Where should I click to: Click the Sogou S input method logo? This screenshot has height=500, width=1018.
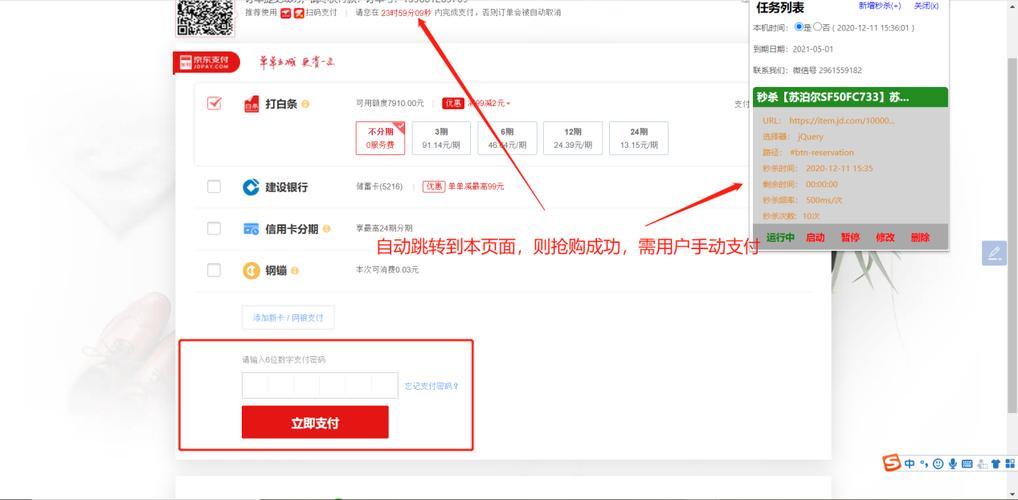click(x=891, y=463)
